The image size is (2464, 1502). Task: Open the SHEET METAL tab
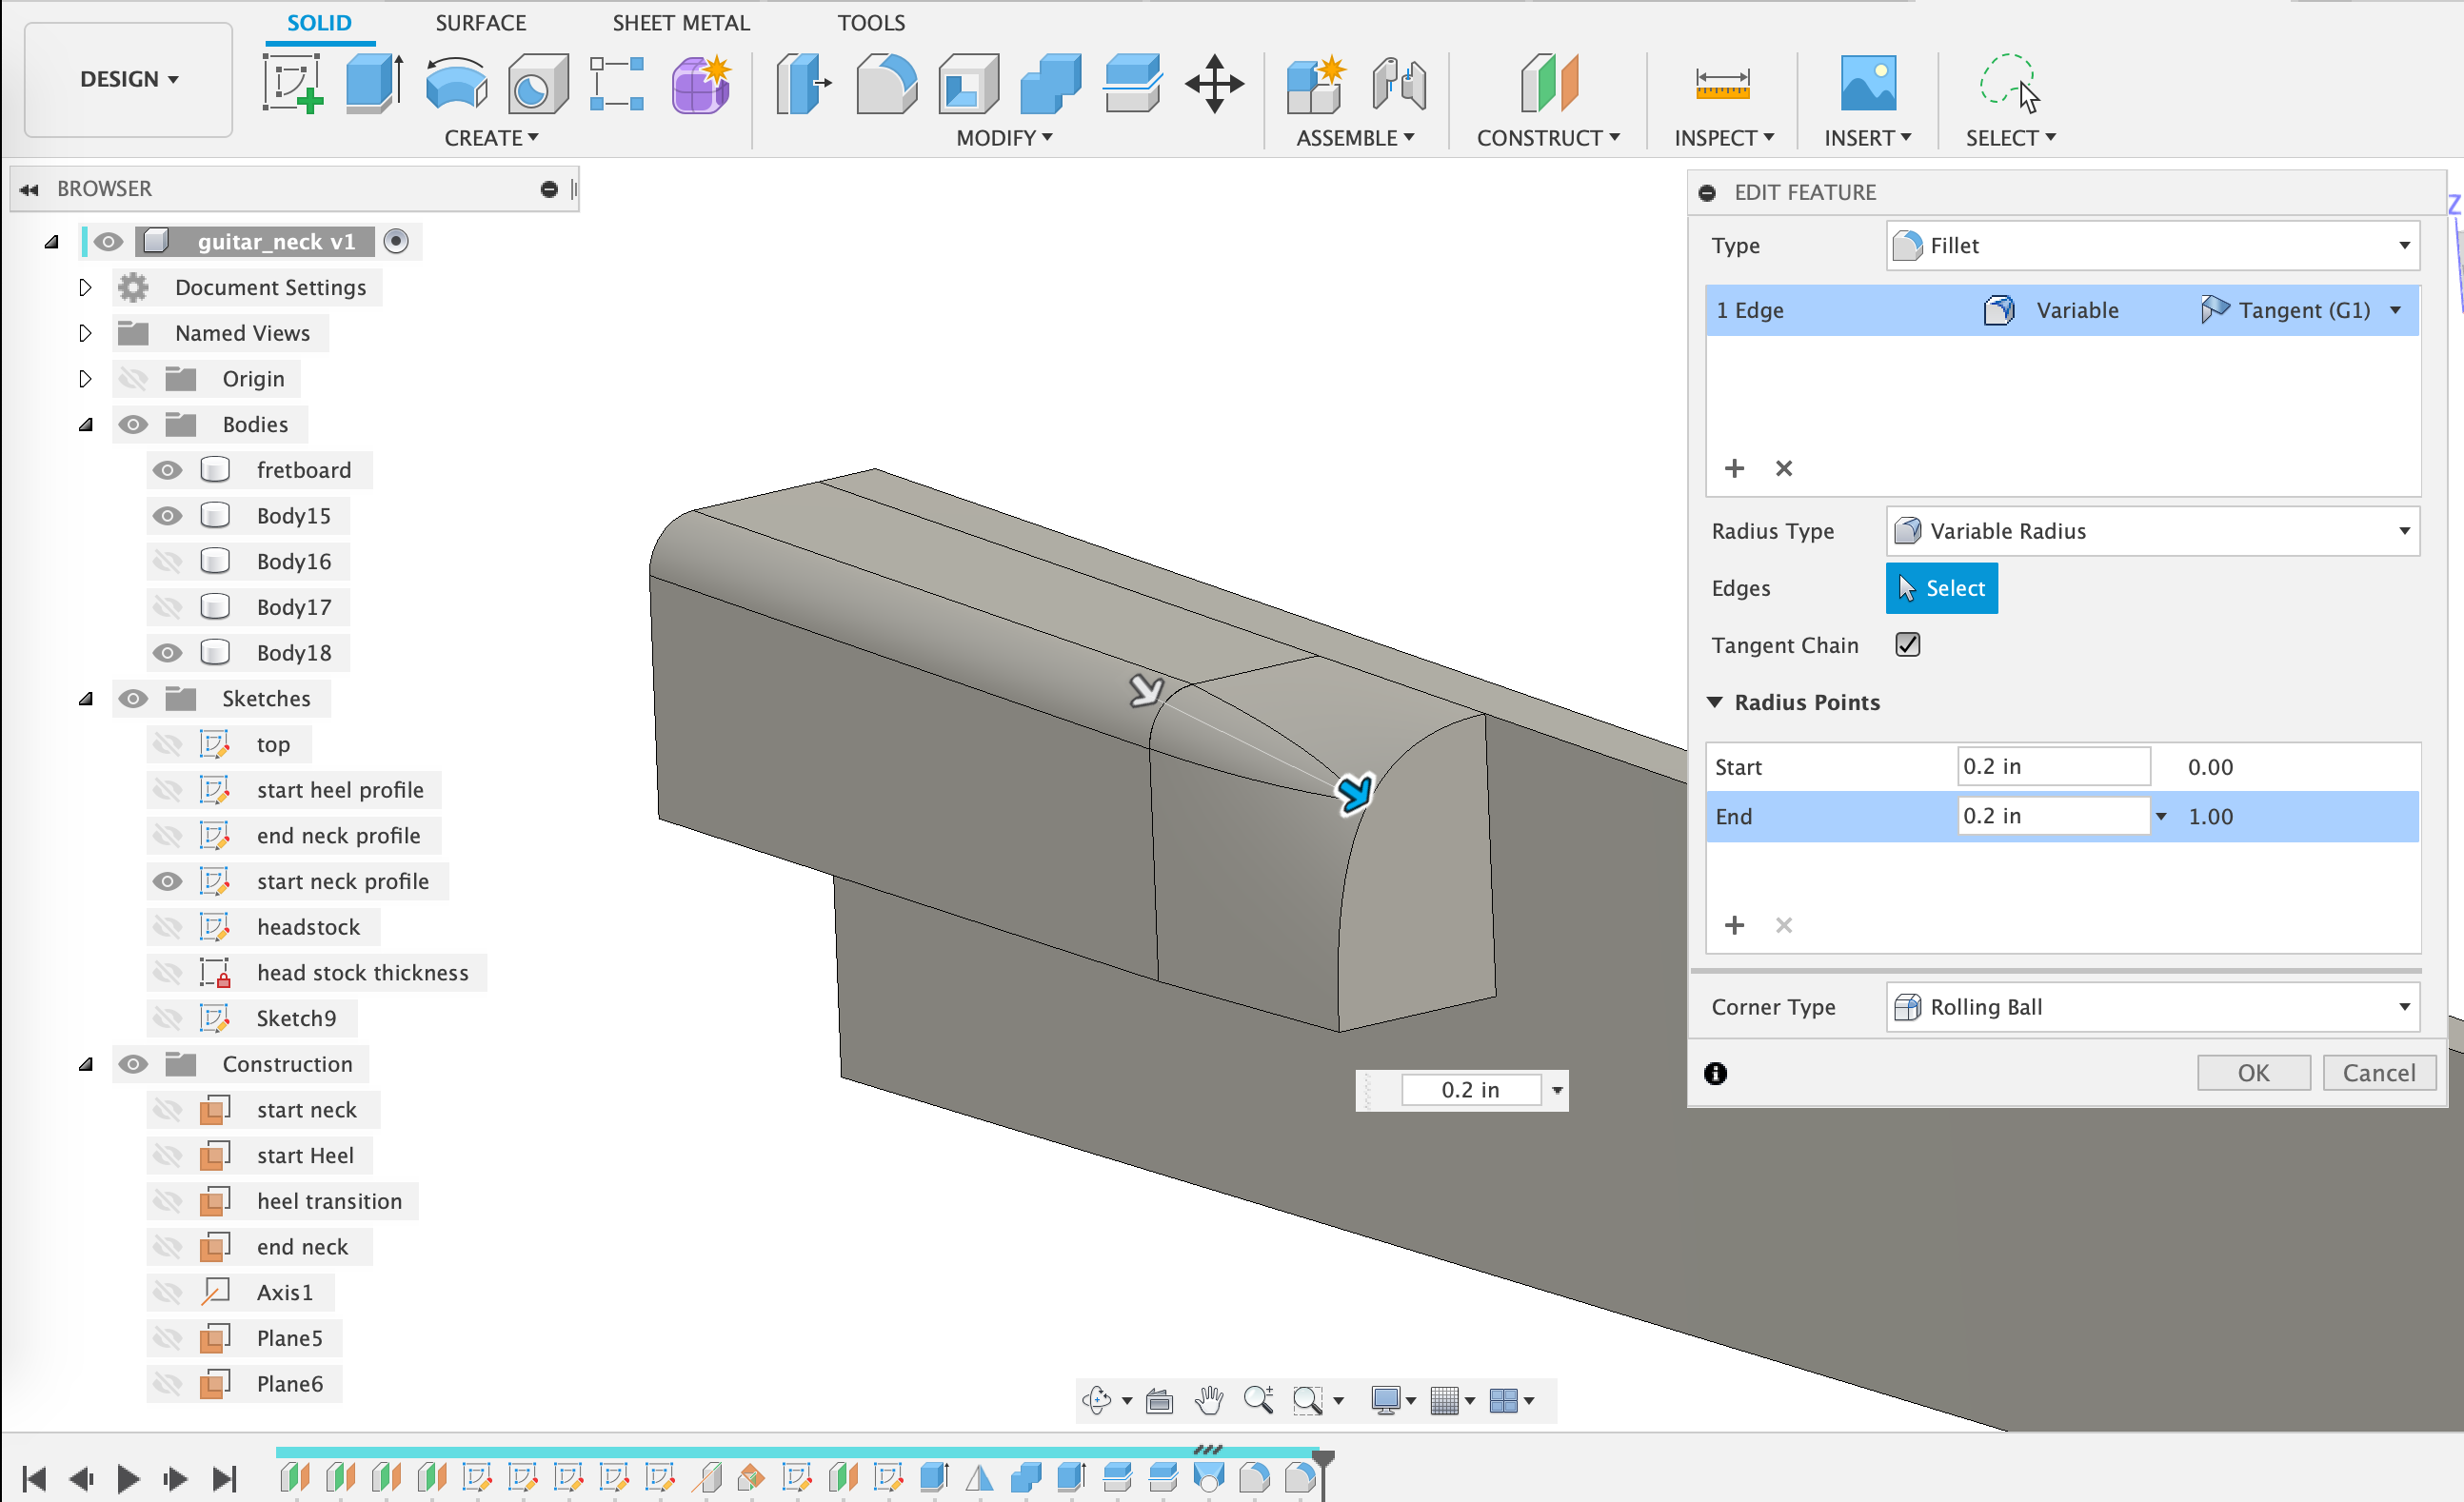pos(681,22)
